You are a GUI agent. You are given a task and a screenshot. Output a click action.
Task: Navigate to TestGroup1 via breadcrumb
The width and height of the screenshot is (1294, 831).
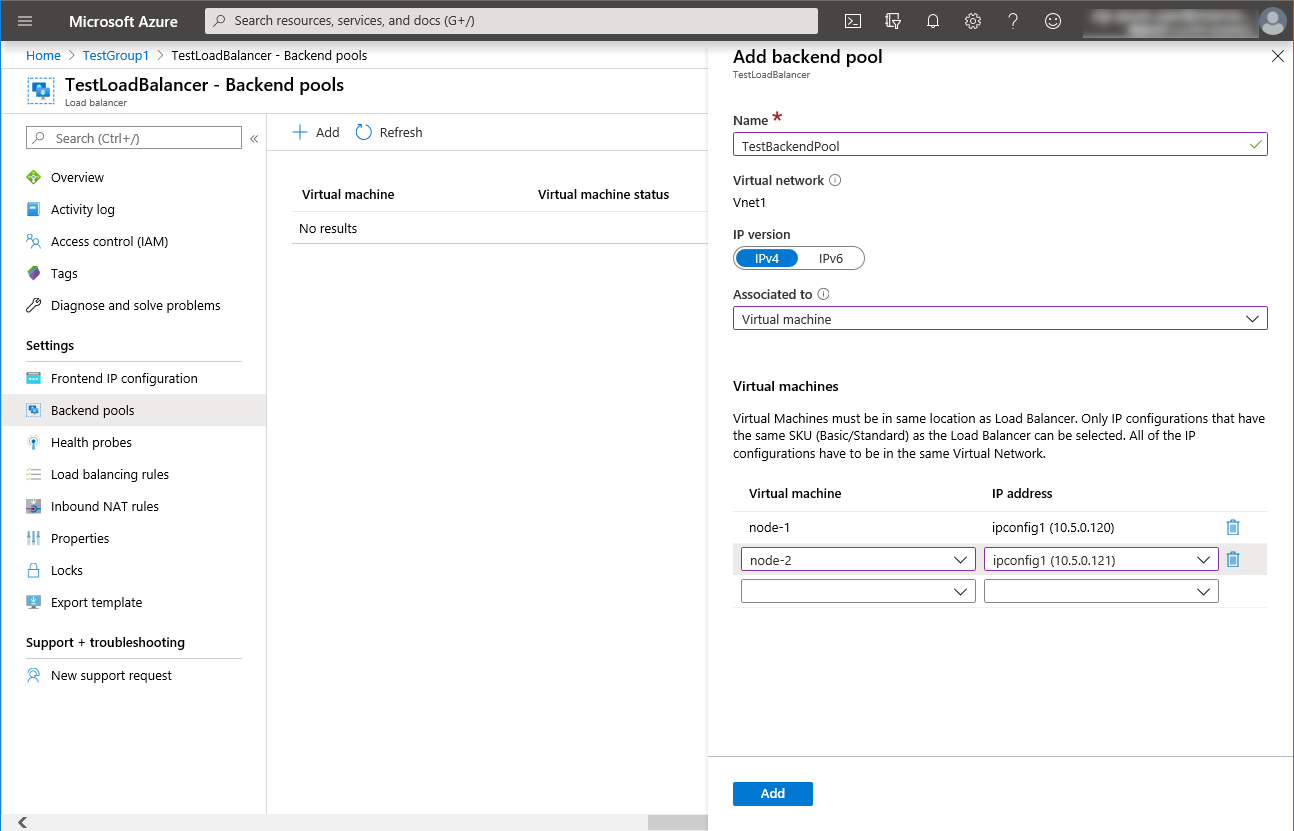click(115, 55)
